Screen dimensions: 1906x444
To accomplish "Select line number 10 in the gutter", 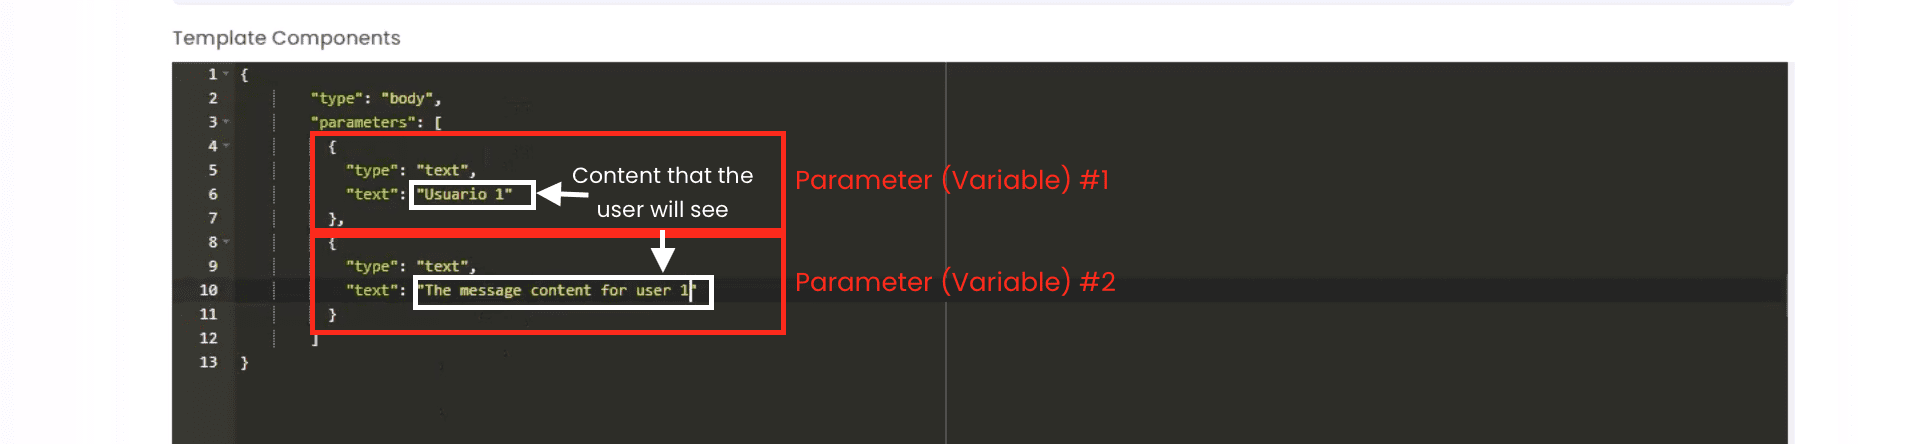I will click(208, 290).
